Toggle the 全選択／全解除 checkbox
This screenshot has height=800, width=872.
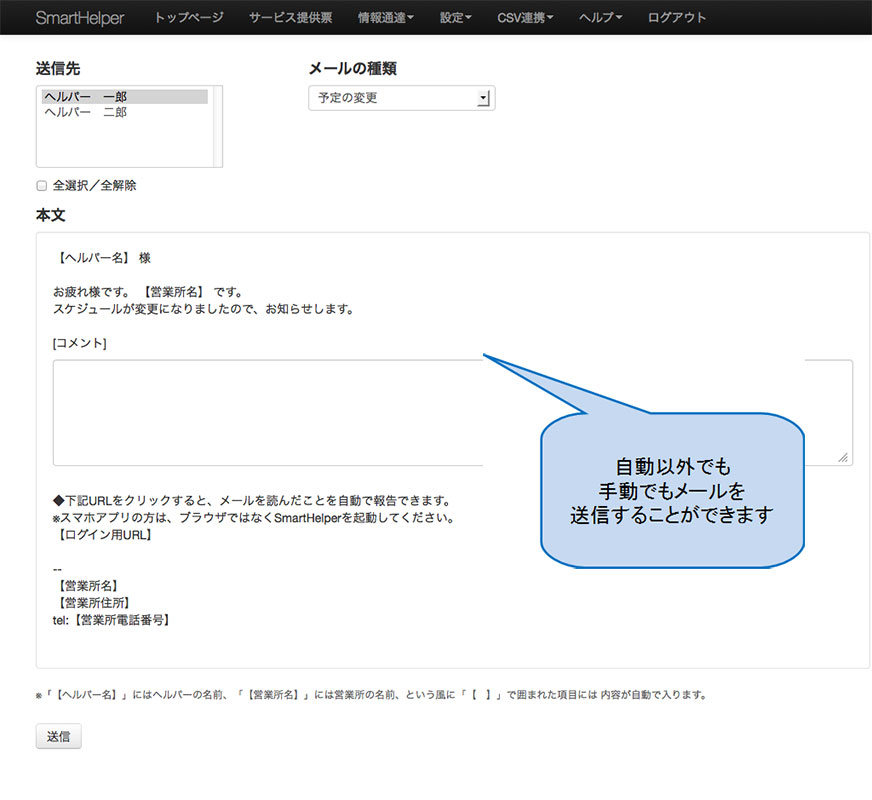coord(42,186)
